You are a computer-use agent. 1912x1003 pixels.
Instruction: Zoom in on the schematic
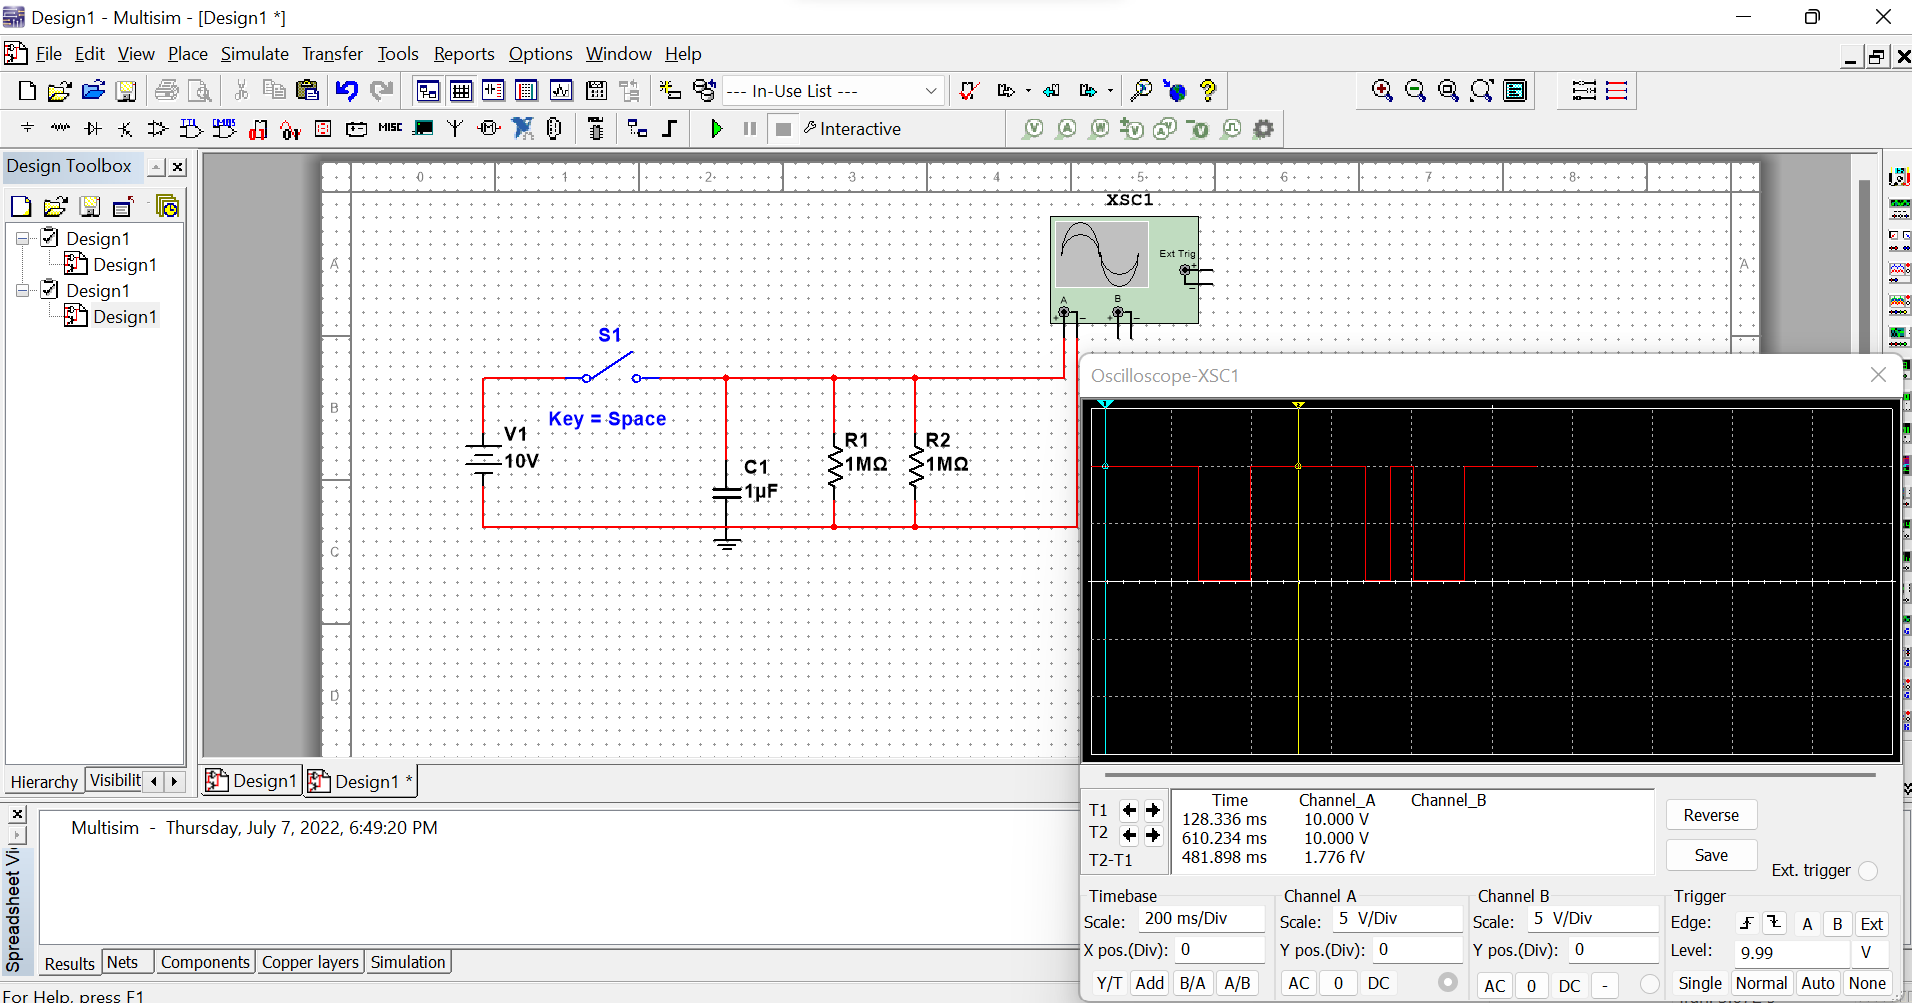coord(1382,90)
